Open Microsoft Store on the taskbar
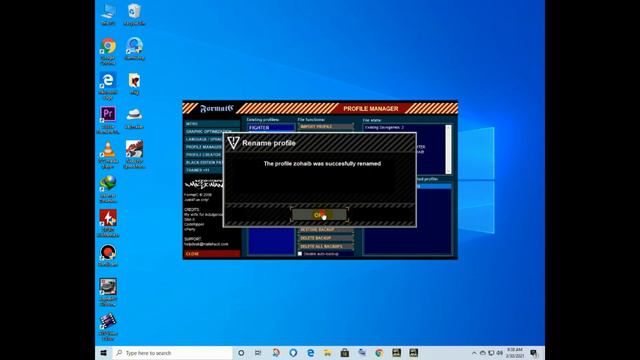640x360 pixels. [345, 353]
